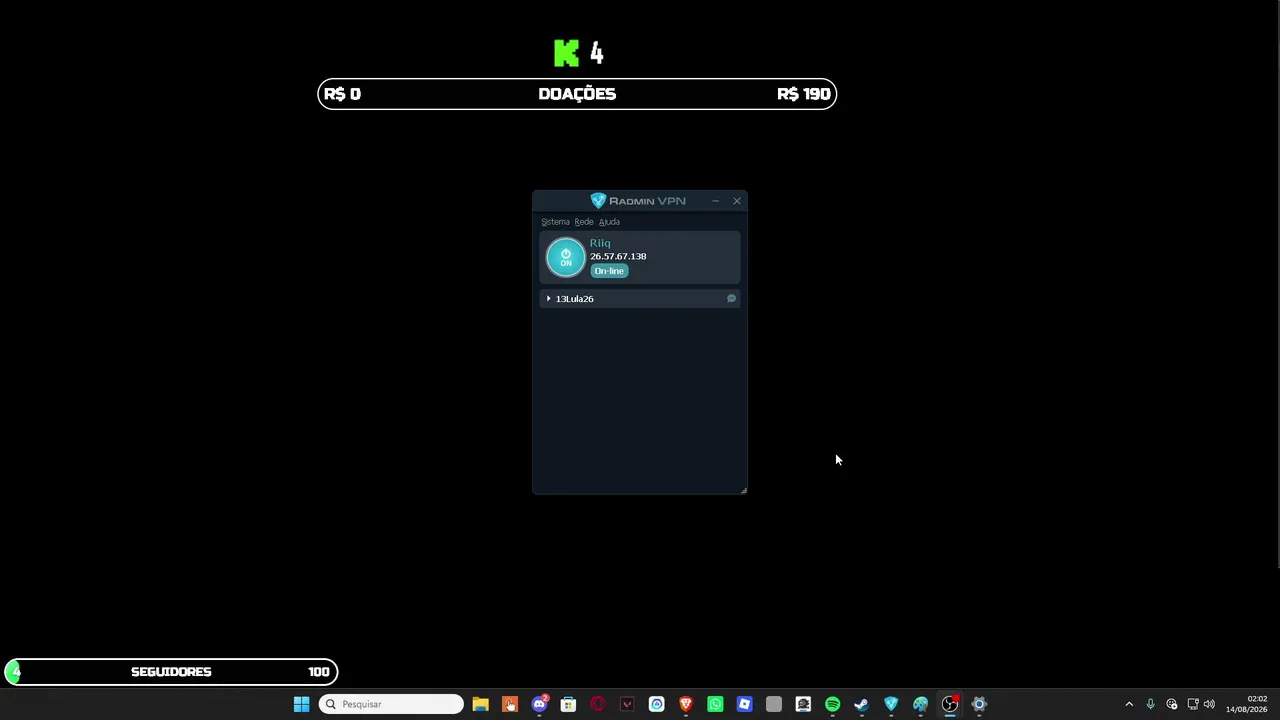Open the black and white app icon in taskbar

(x=803, y=704)
